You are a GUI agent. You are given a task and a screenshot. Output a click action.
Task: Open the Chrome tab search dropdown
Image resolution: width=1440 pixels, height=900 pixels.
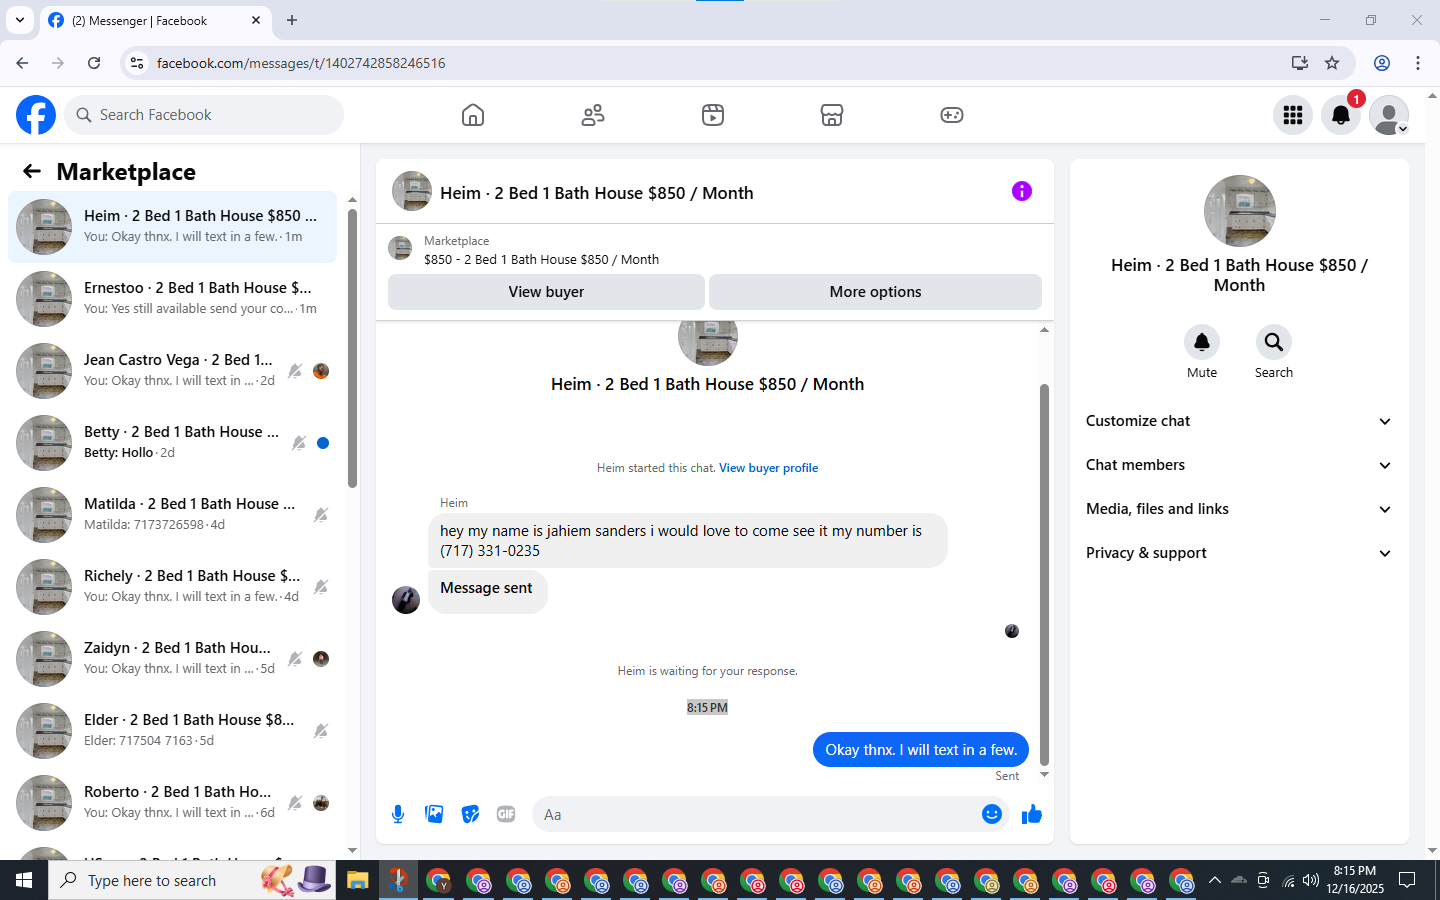click(20, 20)
